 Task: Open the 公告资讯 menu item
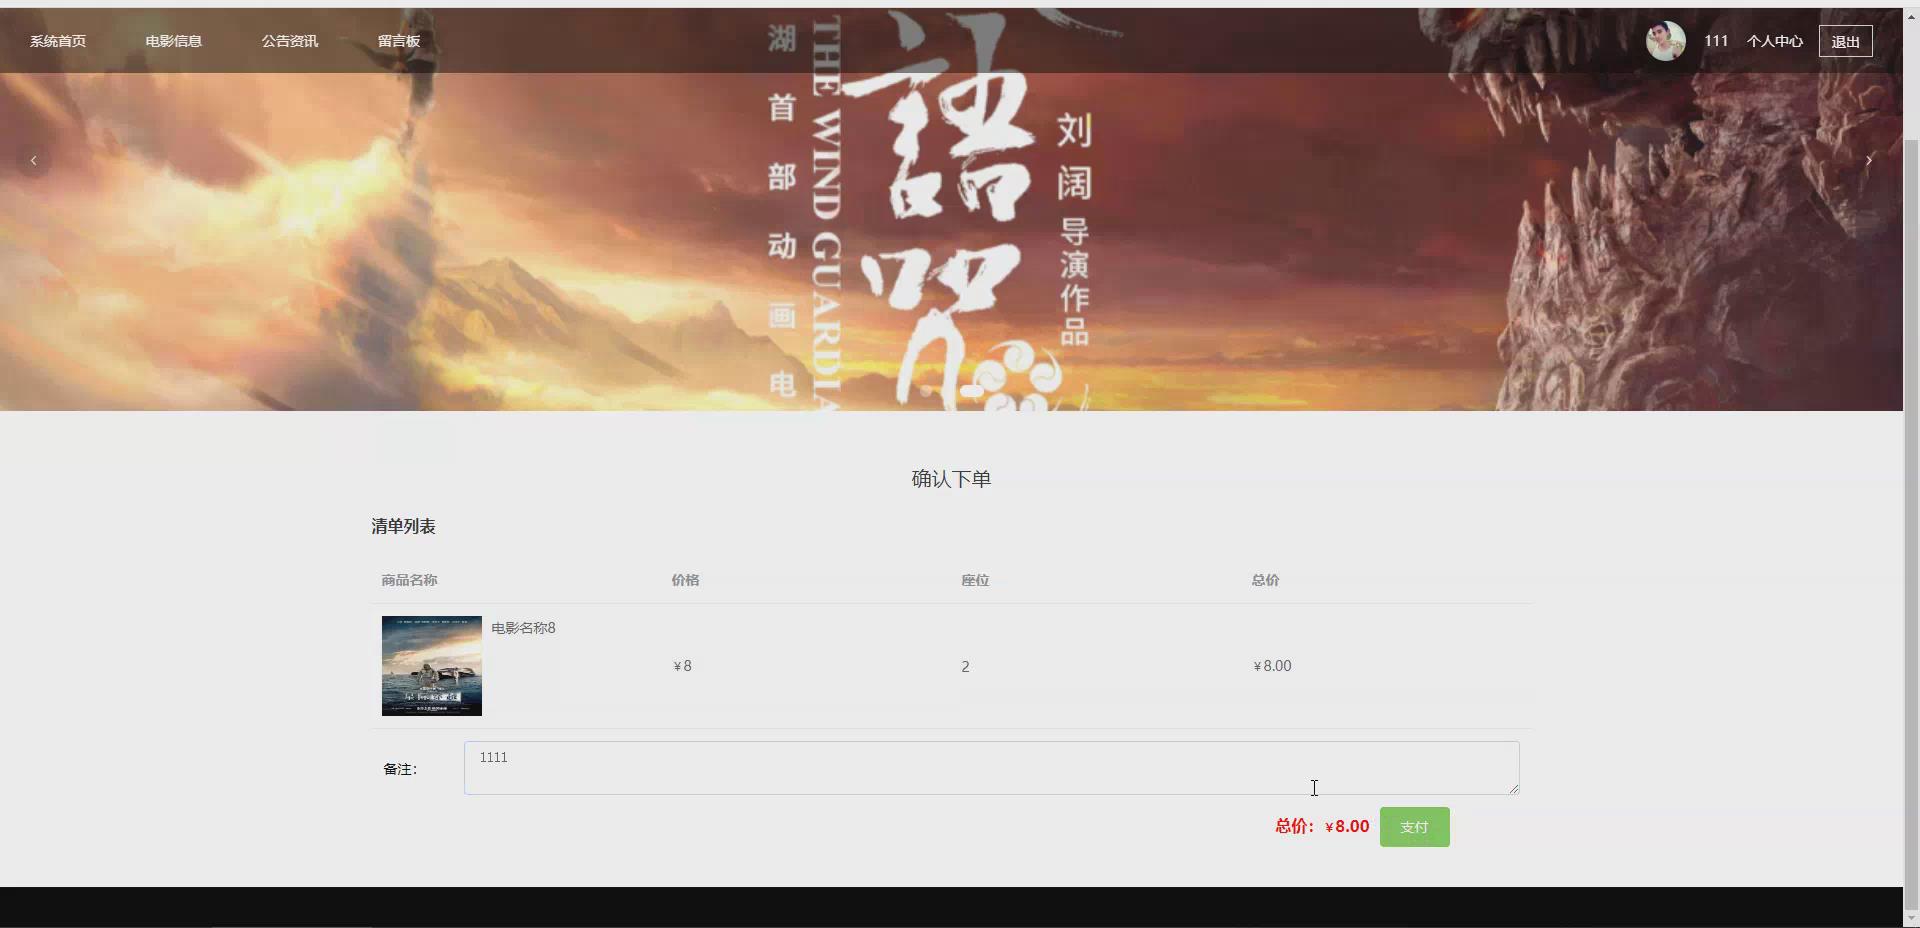[289, 41]
